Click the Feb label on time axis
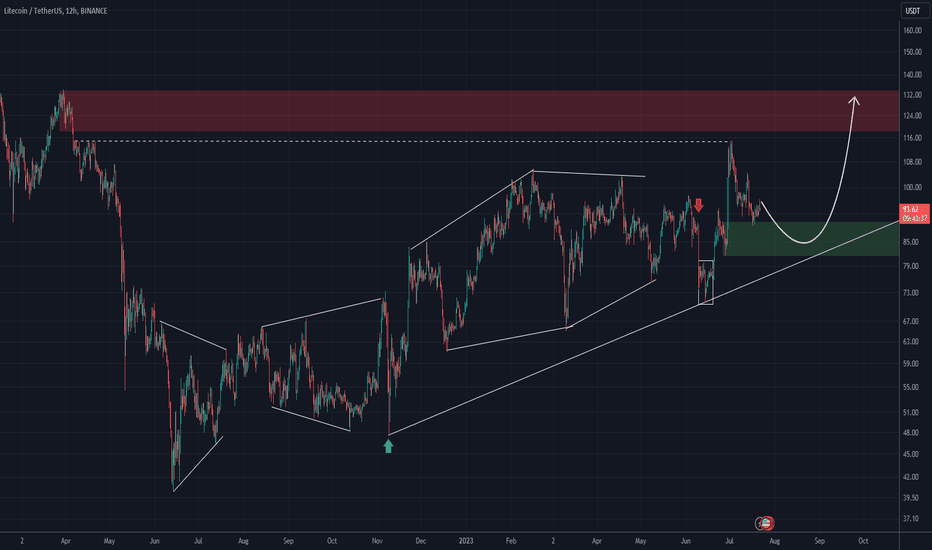This screenshot has height=550, width=932. pyautogui.click(x=511, y=541)
